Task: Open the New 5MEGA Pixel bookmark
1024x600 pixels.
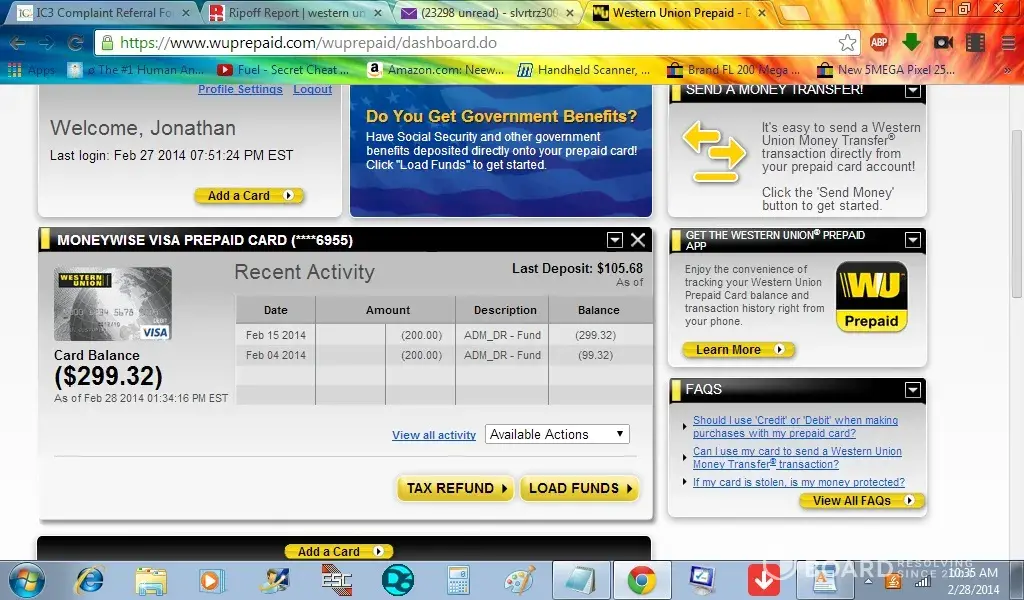Action: pos(886,70)
